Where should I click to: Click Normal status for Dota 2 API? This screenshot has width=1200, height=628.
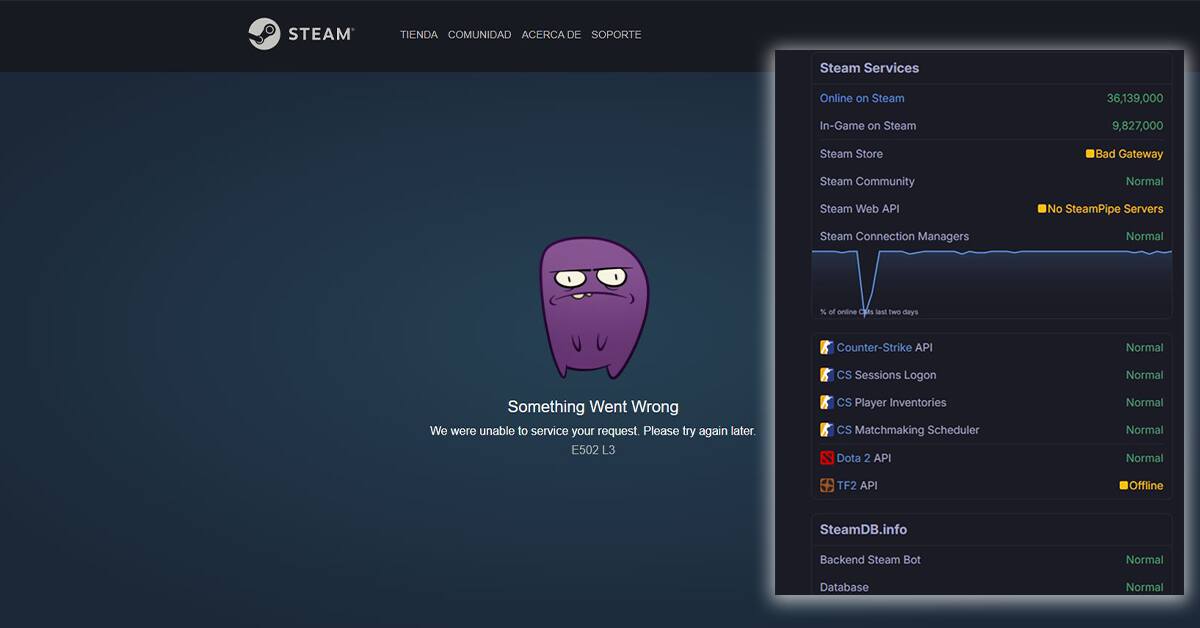pyautogui.click(x=1145, y=458)
